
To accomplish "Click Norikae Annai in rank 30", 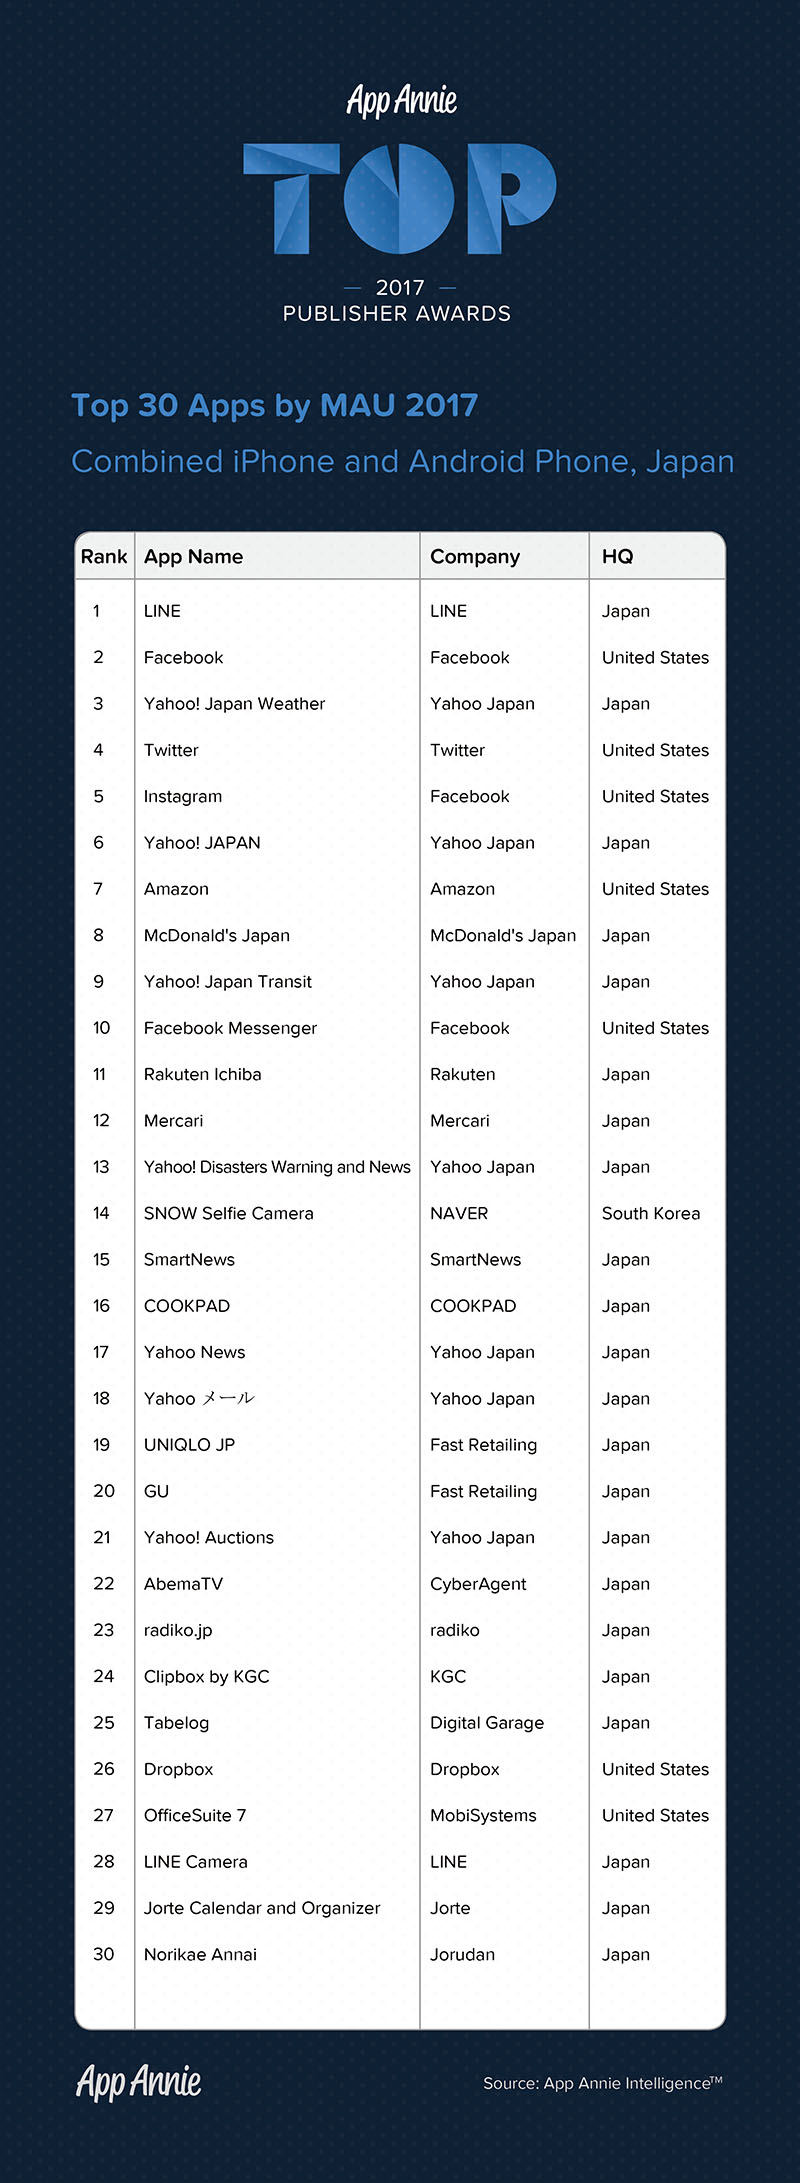I will point(200,1954).
